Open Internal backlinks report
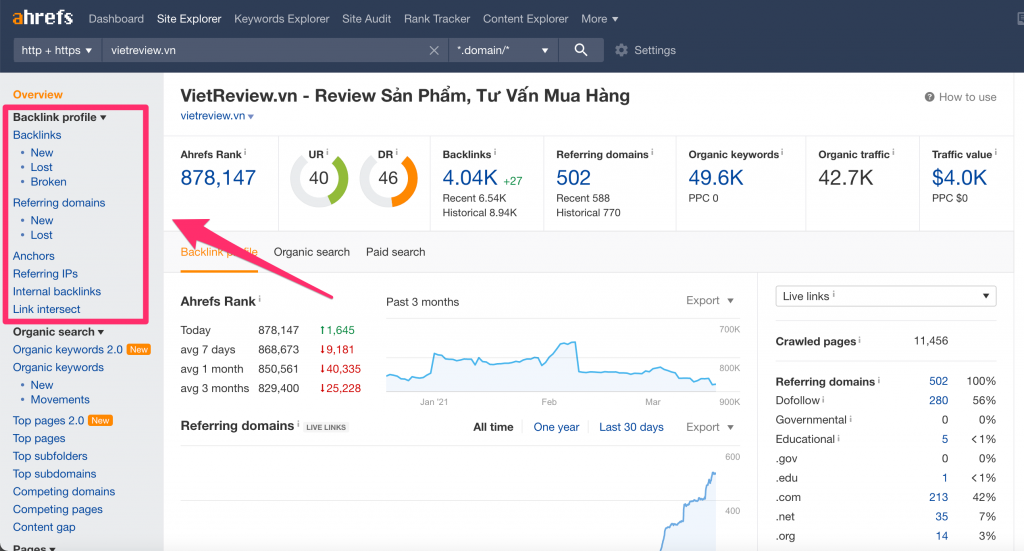Viewport: 1024px width, 551px height. (57, 292)
